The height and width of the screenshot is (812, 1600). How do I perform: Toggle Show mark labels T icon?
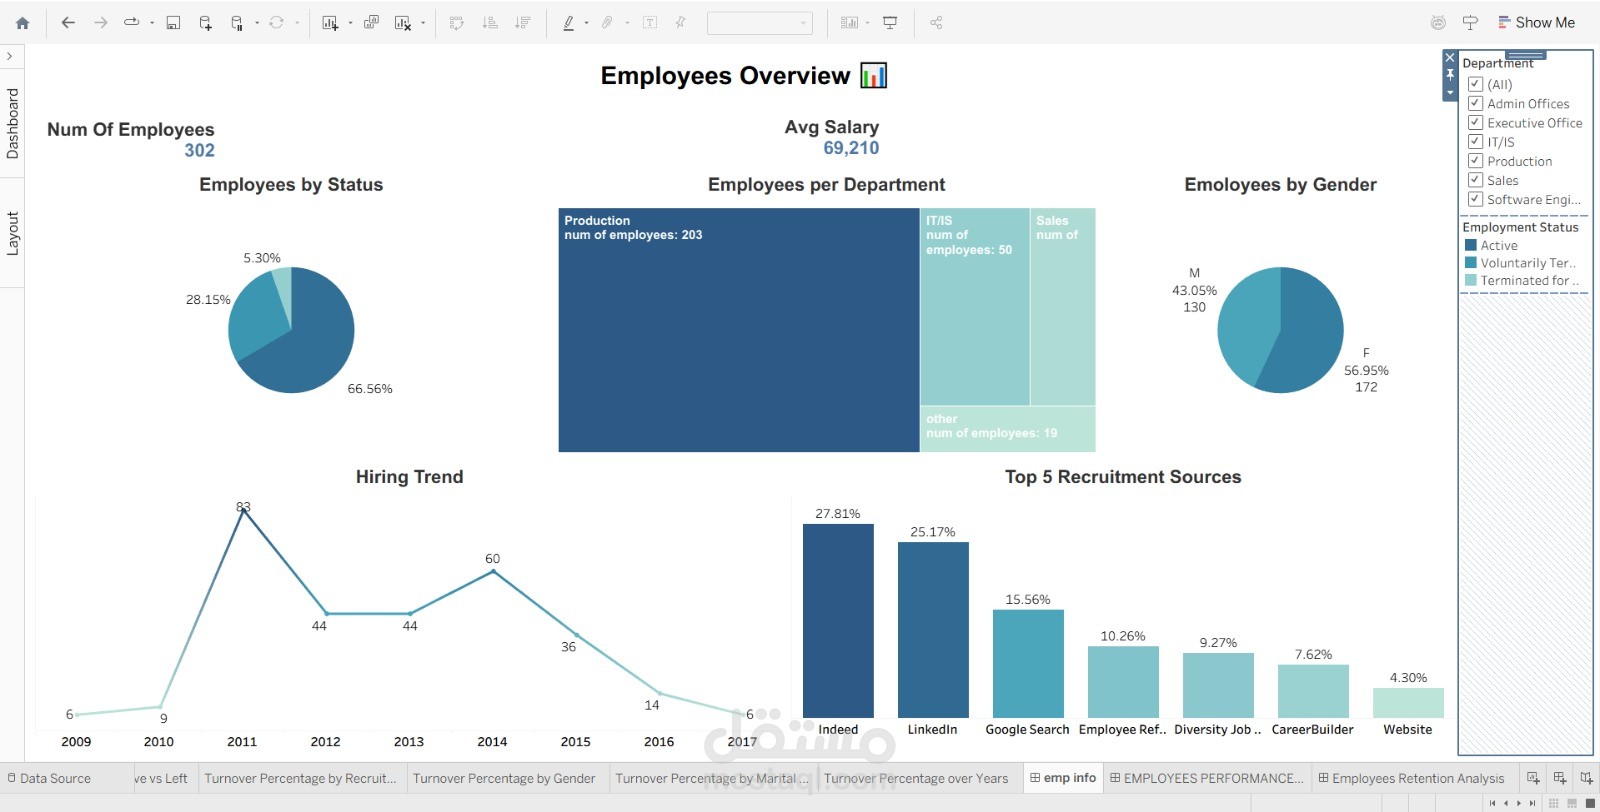click(x=650, y=22)
